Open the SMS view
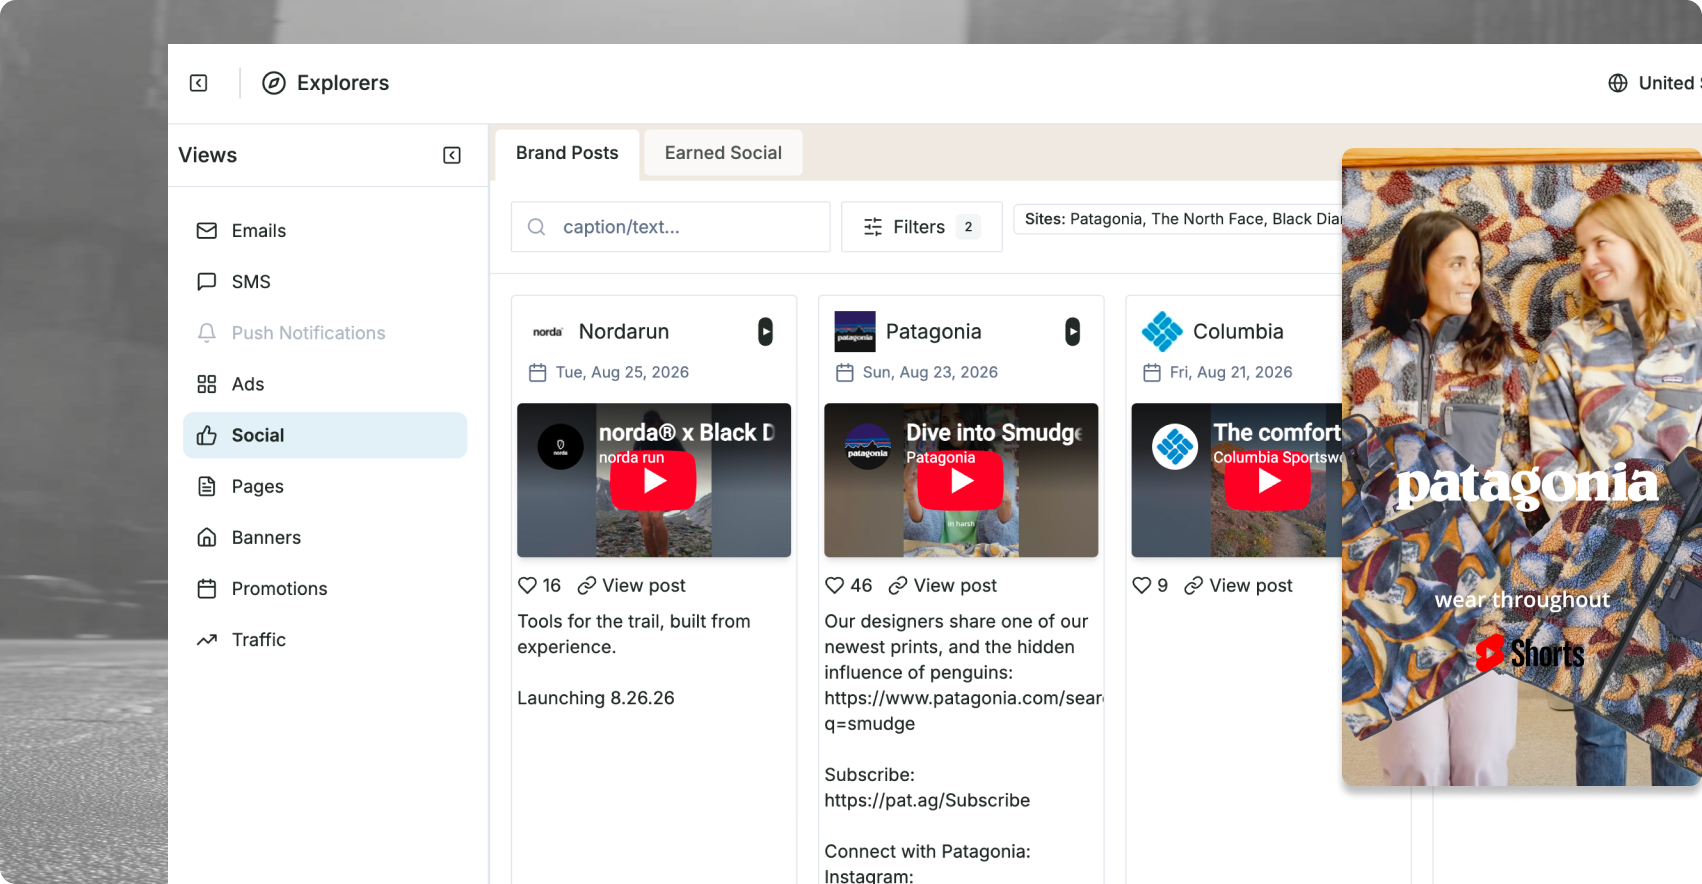The width and height of the screenshot is (1702, 884). coord(325,282)
